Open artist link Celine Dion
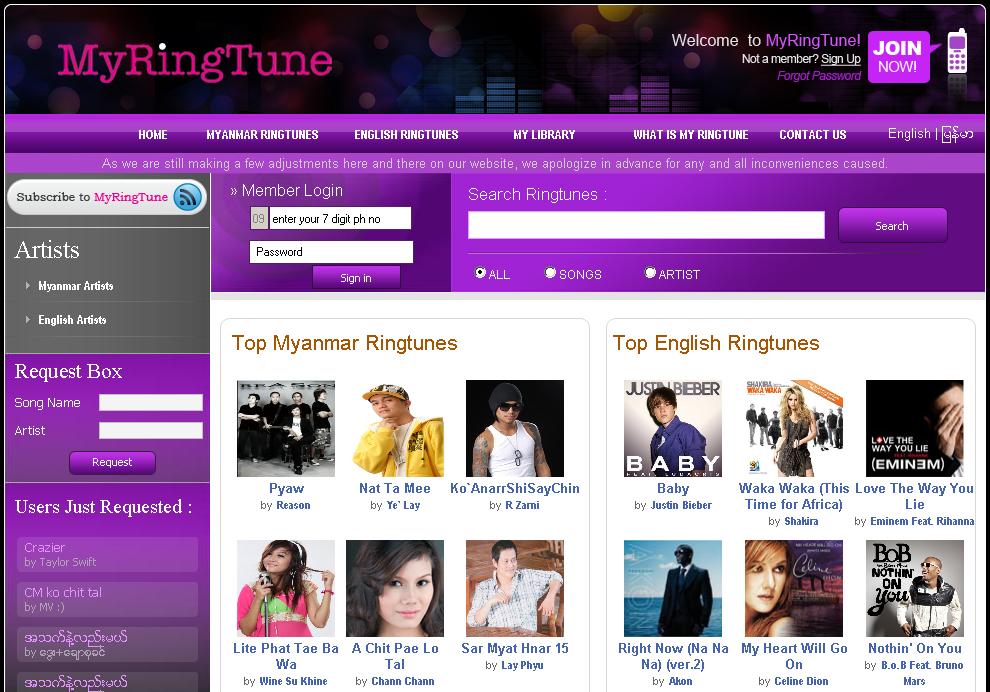 tap(801, 681)
